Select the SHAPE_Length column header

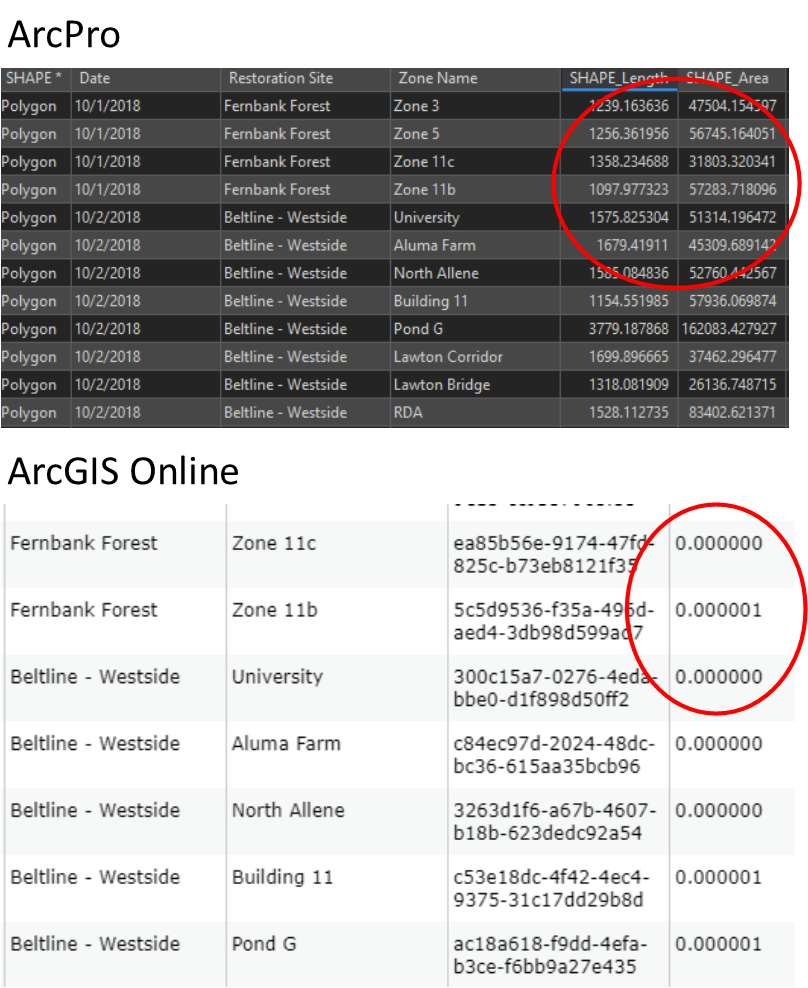pos(619,78)
